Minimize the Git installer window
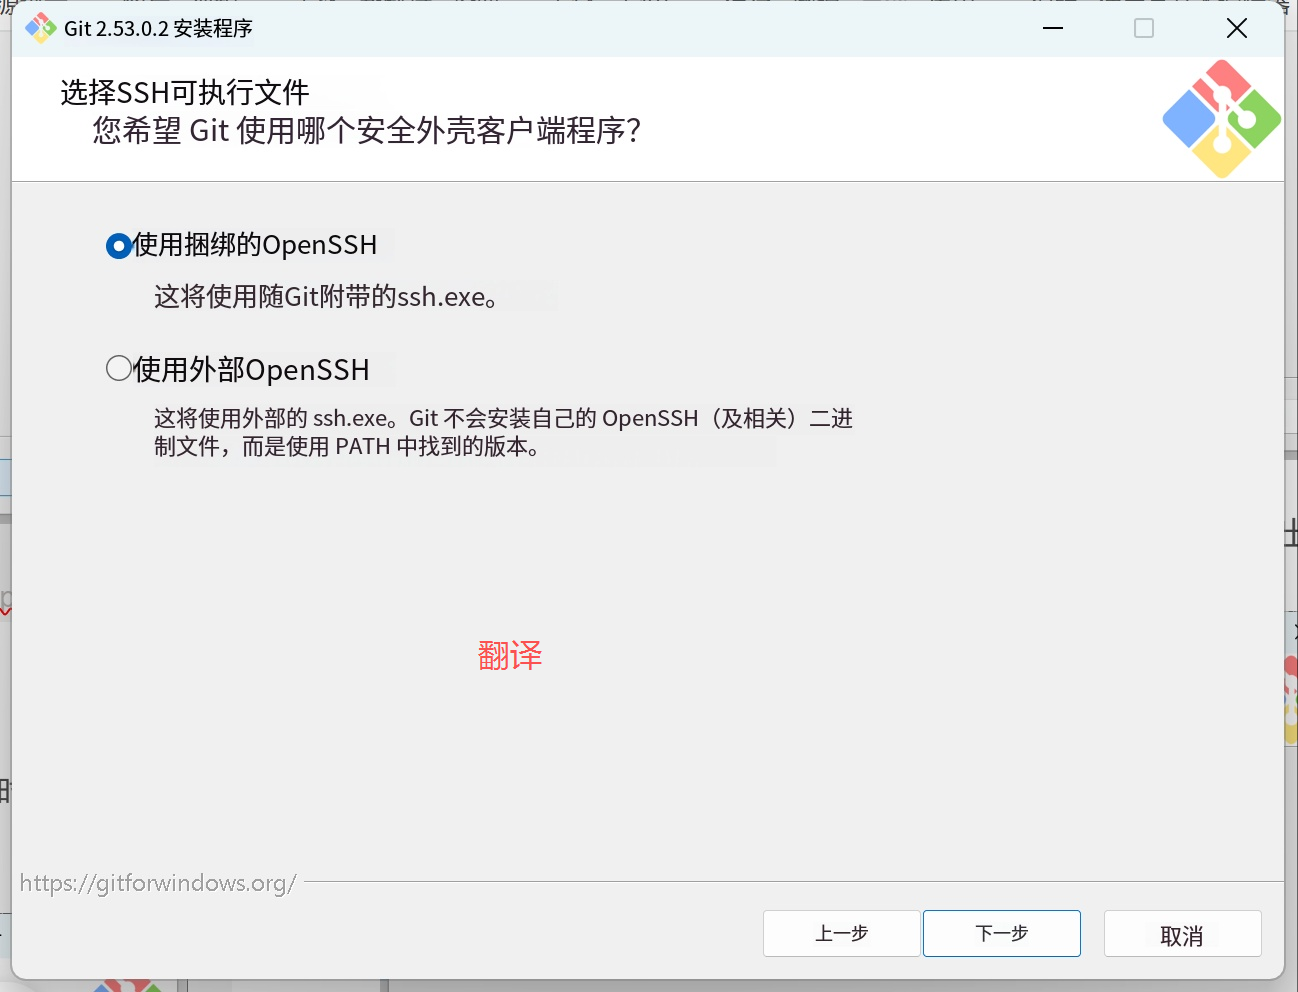The image size is (1298, 992). click(1053, 28)
